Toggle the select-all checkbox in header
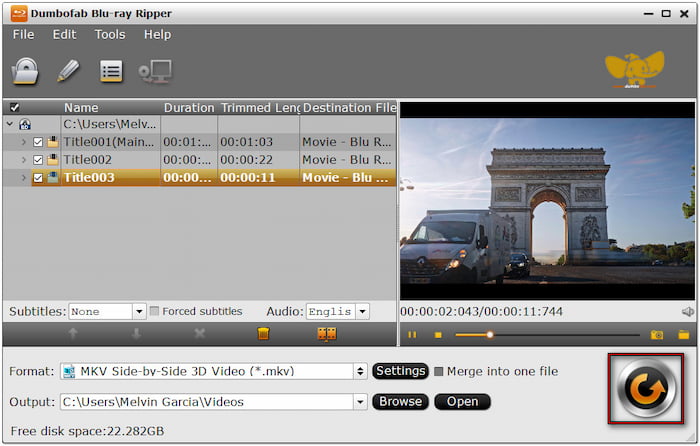The height and width of the screenshot is (446, 700). click(x=15, y=108)
